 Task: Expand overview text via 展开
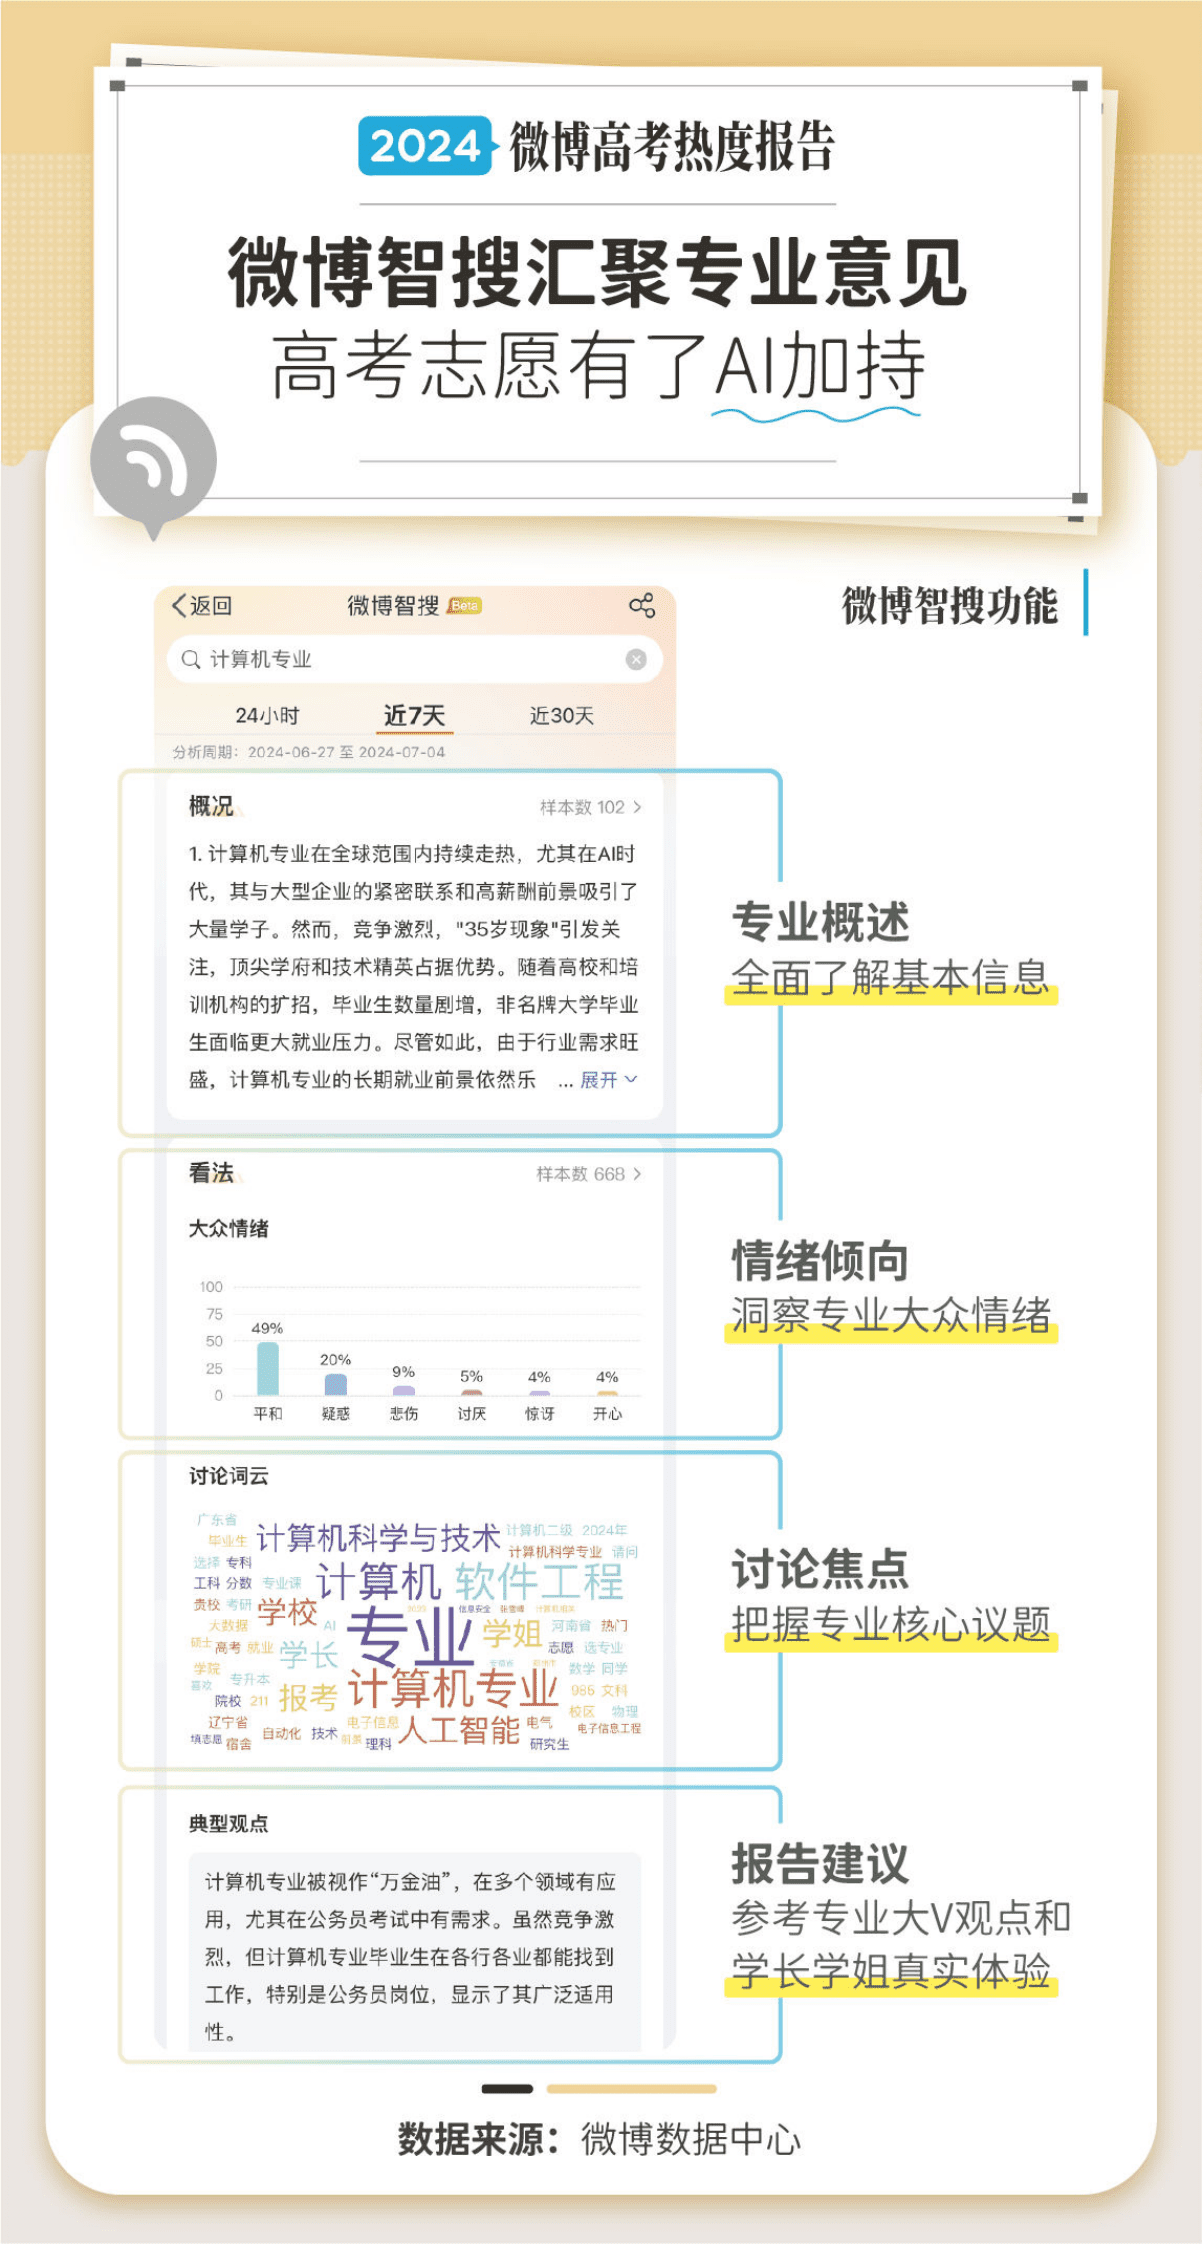pos(608,1080)
